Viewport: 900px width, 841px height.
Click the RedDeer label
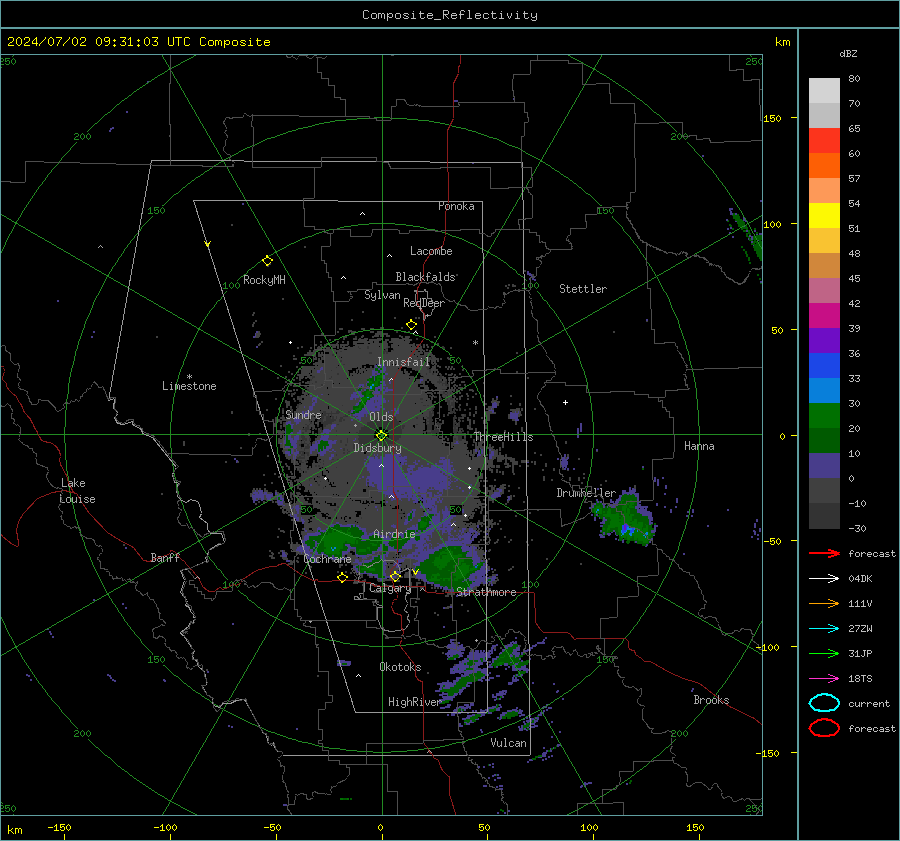[424, 303]
